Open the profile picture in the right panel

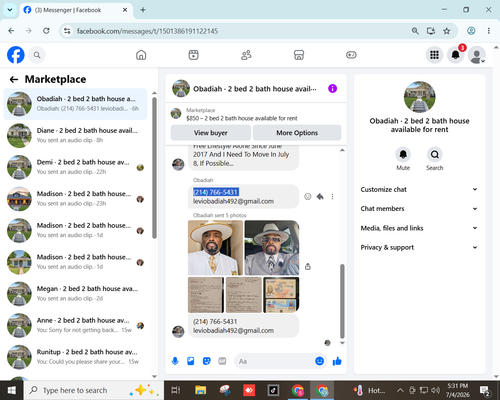419,97
